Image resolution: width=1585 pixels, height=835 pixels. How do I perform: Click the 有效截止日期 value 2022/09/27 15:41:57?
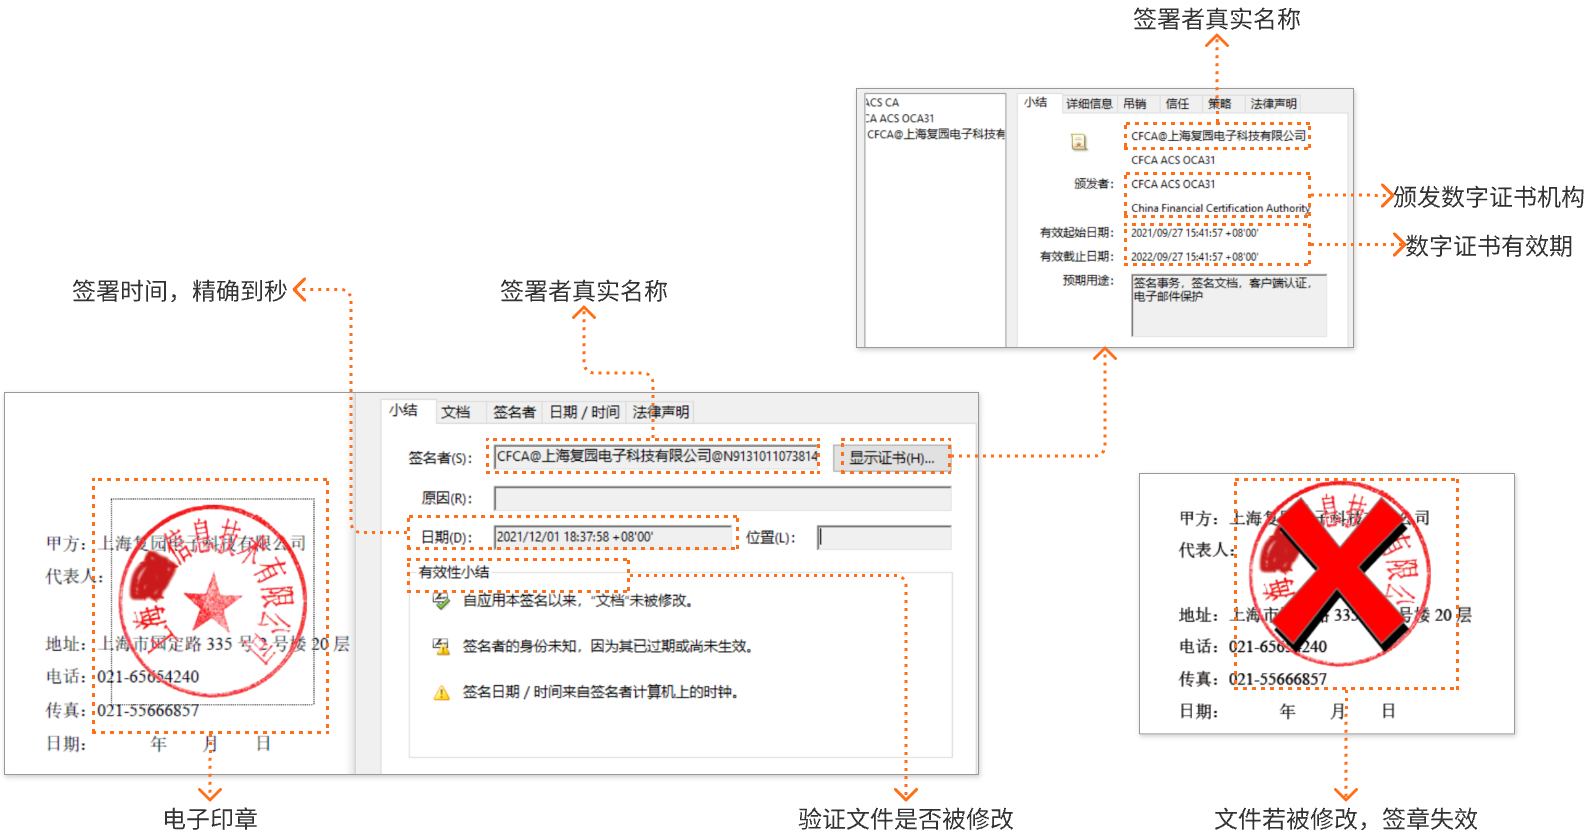pyautogui.click(x=1195, y=257)
